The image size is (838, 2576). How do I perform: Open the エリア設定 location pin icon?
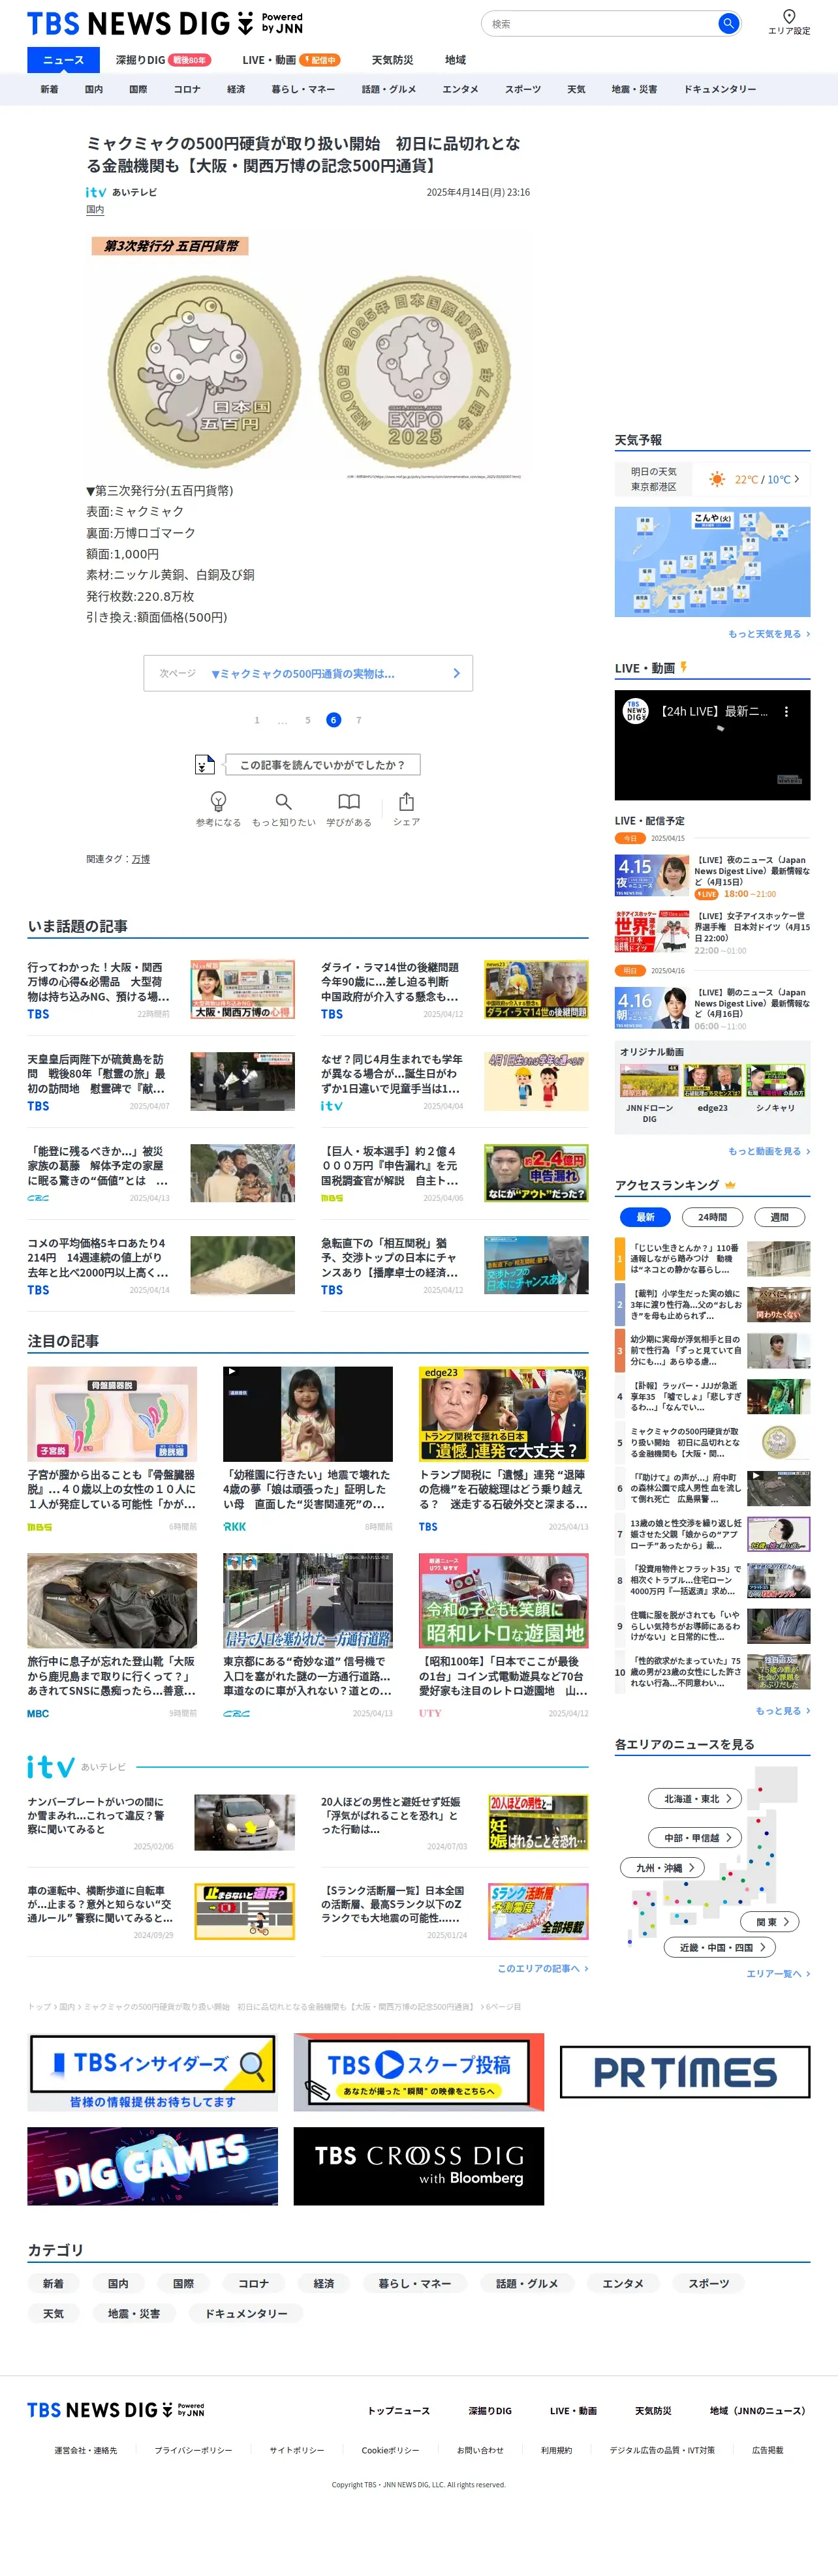coord(789,16)
